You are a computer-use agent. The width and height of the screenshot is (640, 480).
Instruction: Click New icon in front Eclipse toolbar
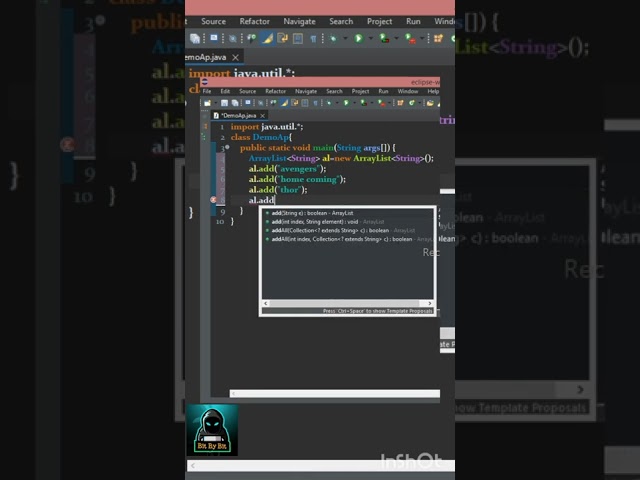[207, 103]
